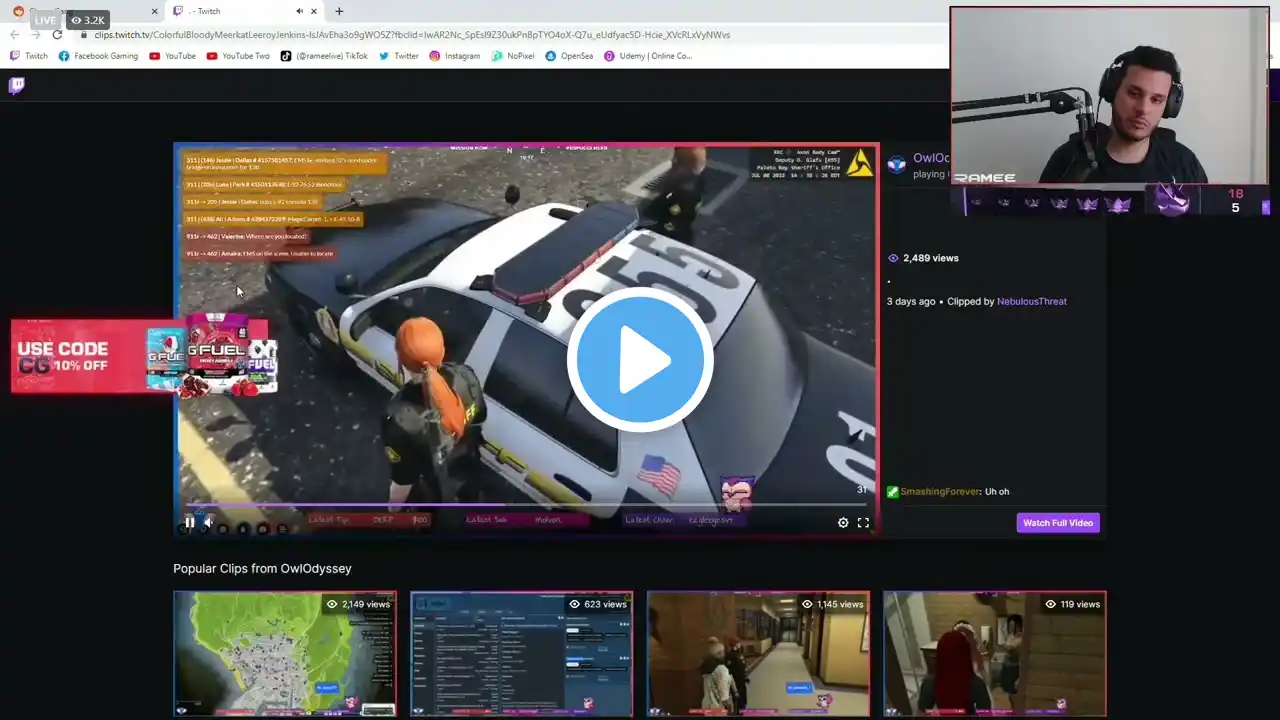The height and width of the screenshot is (720, 1280).
Task: Pause the clip with the player pause button
Action: click(x=190, y=522)
